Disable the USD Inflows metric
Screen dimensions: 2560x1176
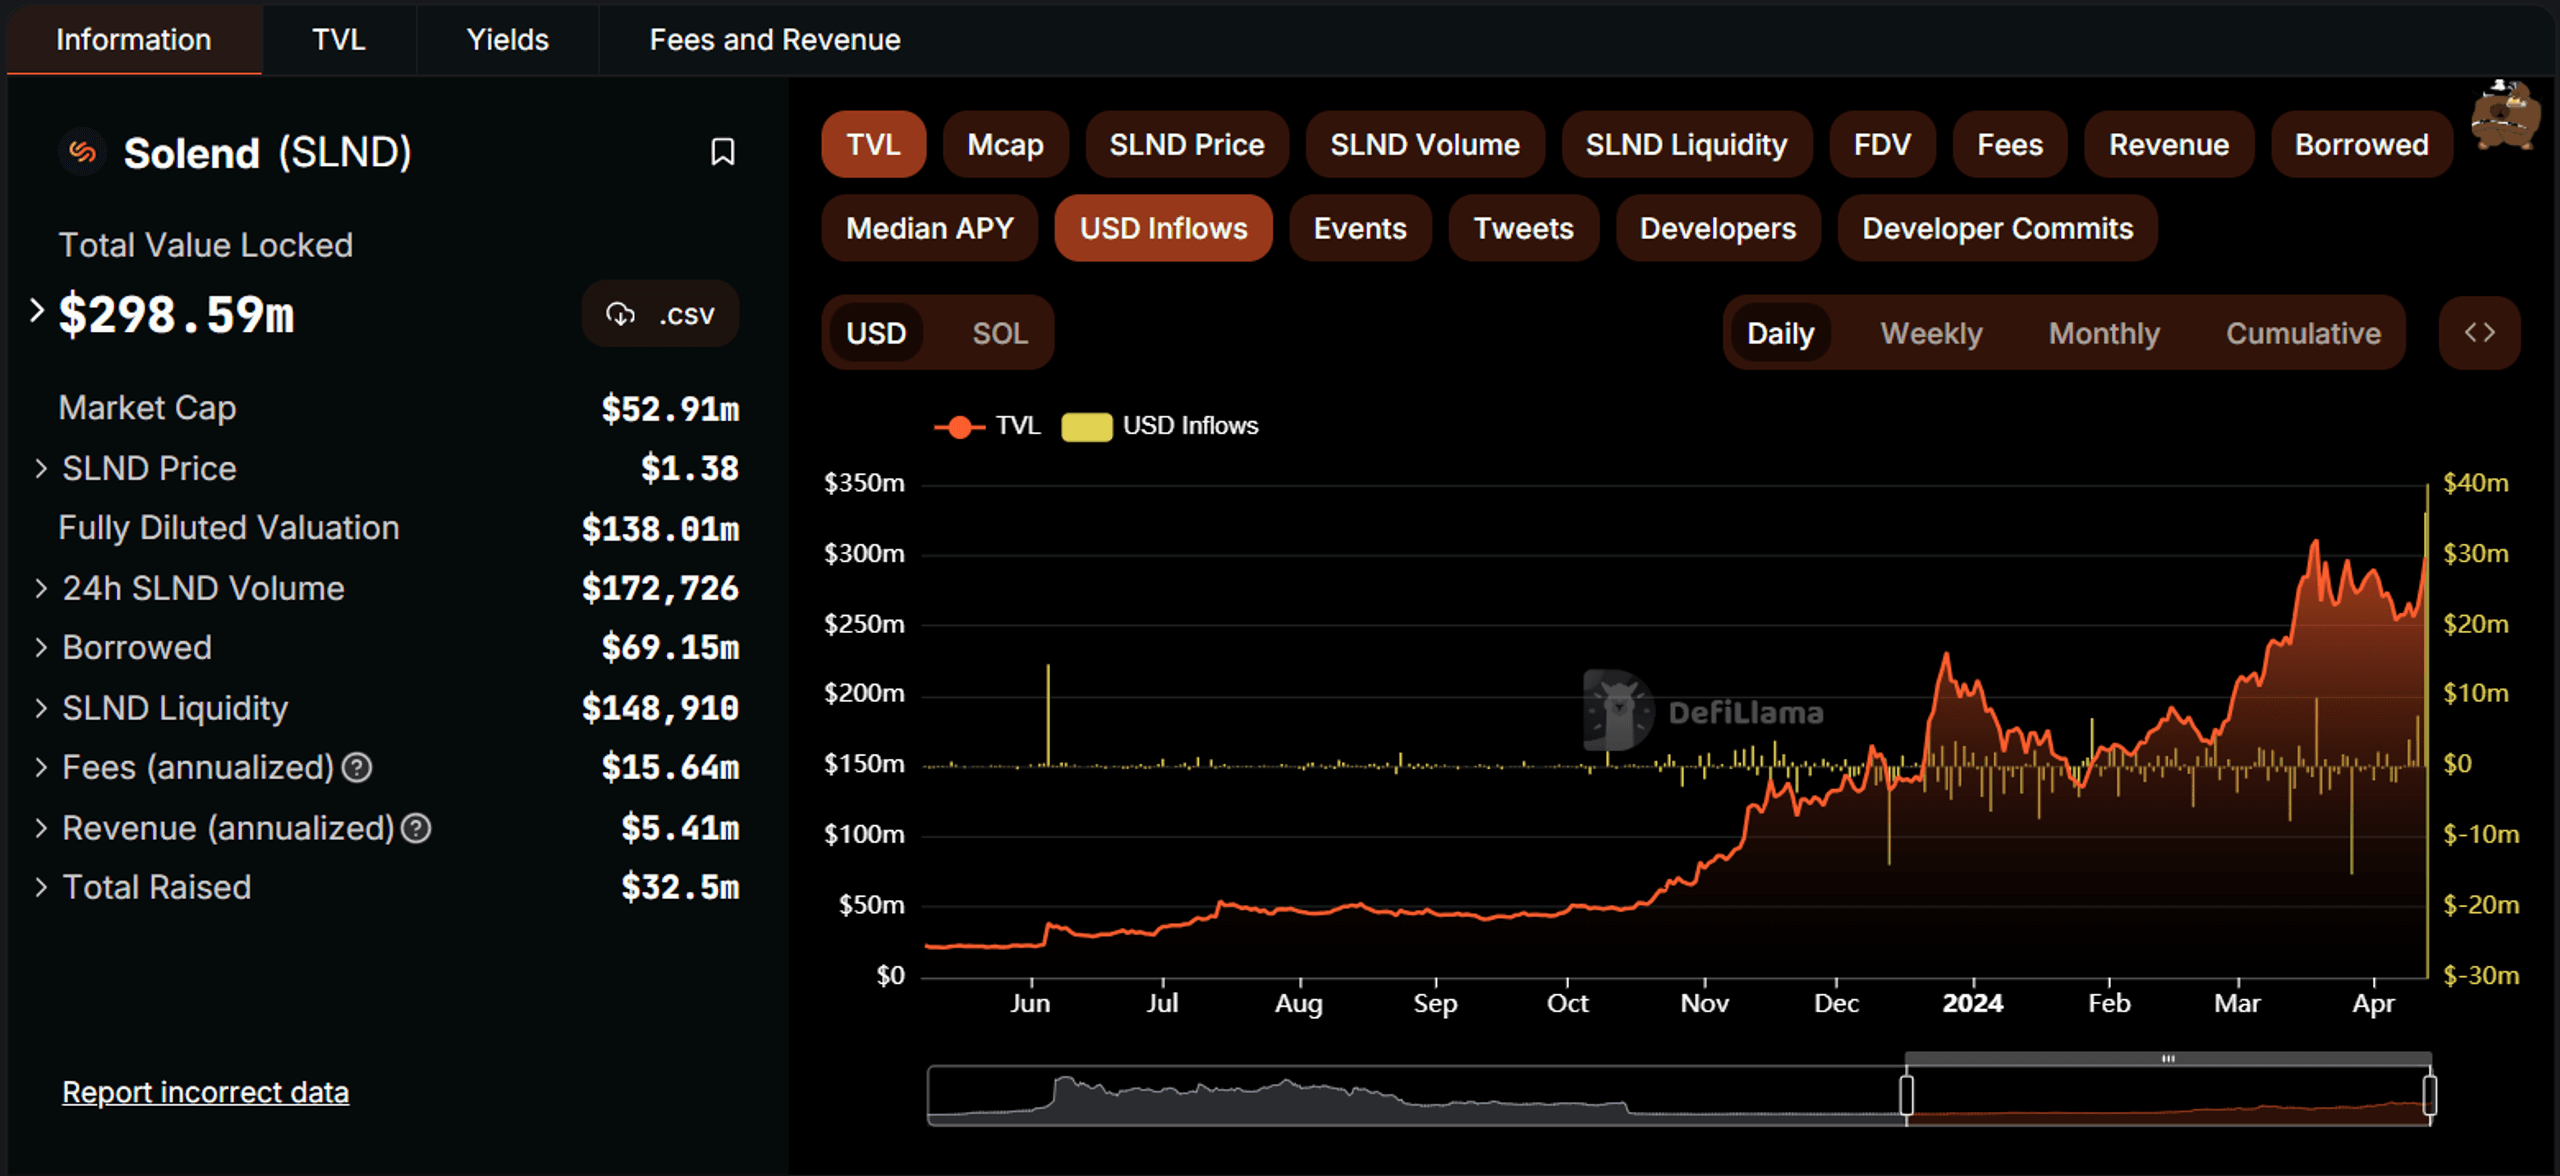click(1164, 229)
